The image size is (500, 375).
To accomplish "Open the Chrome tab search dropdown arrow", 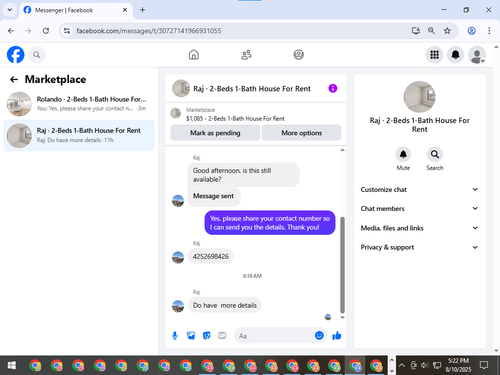I will coord(10,10).
